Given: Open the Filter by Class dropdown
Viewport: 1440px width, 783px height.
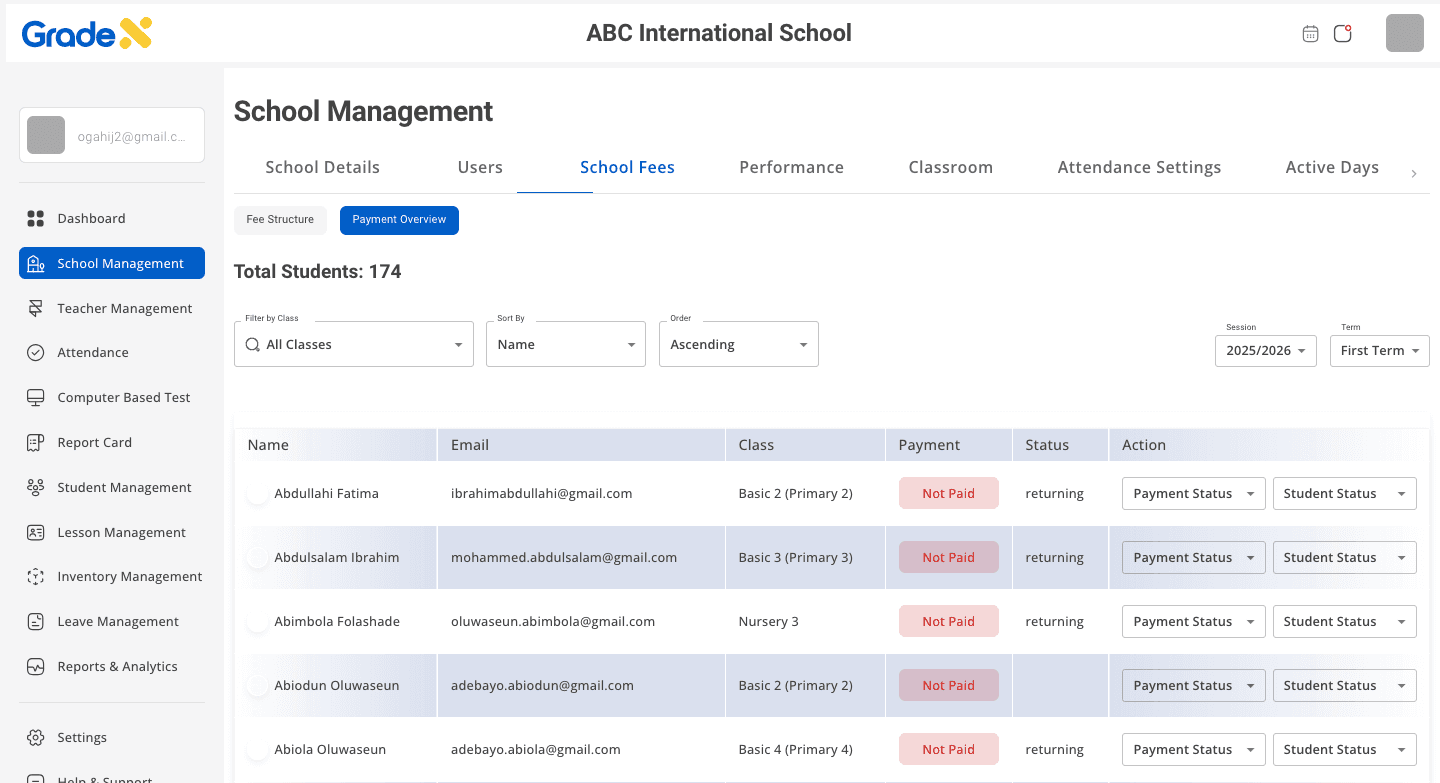Looking at the screenshot, I should click(353, 344).
